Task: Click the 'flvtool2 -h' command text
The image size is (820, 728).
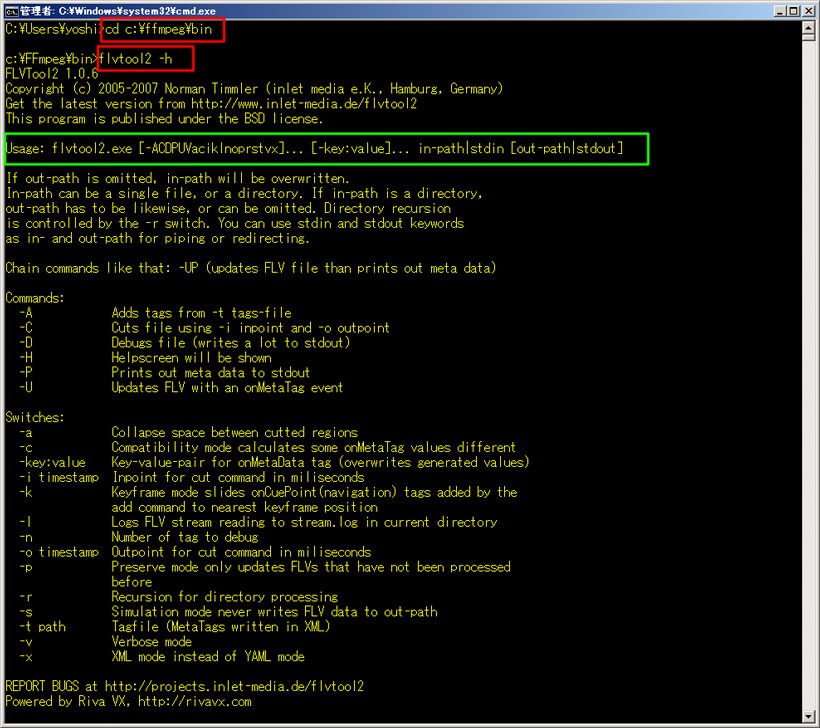Action: (135, 59)
